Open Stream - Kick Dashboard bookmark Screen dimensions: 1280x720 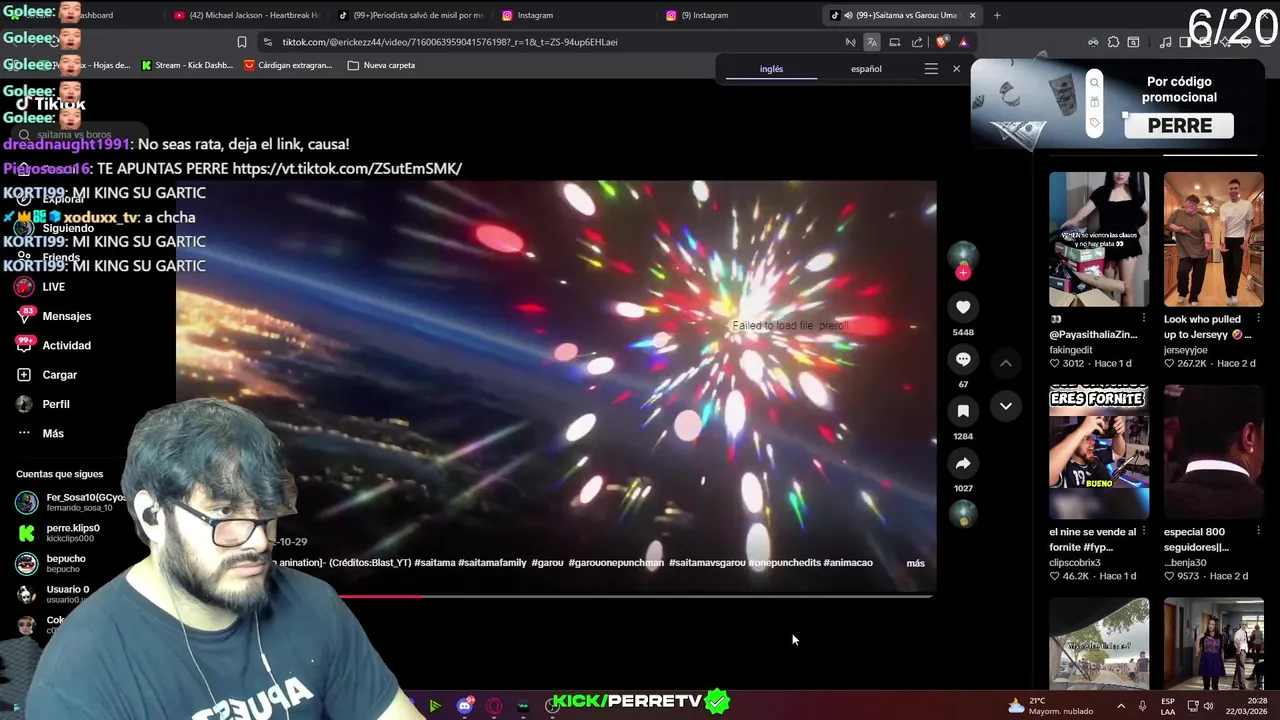(x=187, y=65)
